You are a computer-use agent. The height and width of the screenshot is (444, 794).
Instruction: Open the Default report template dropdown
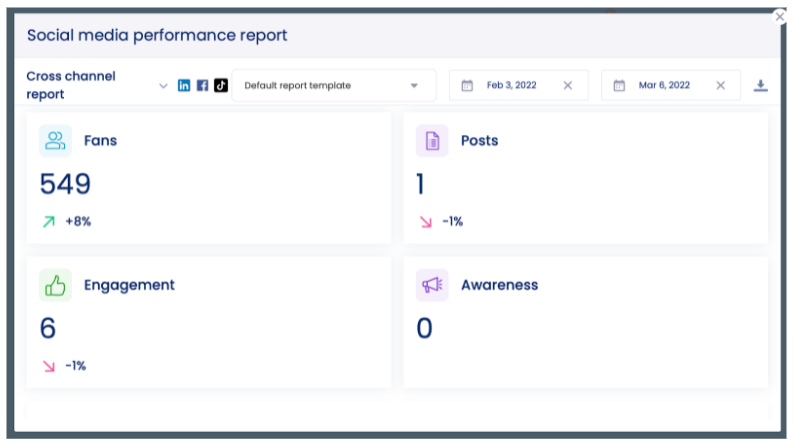[333, 86]
